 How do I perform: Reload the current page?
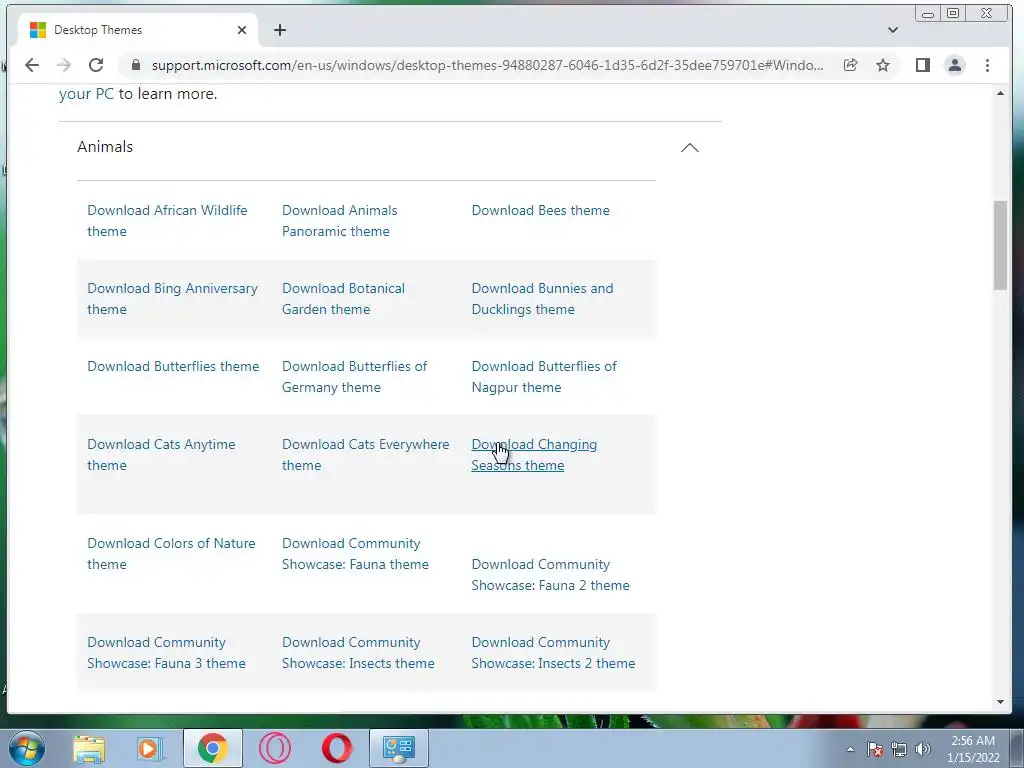pos(96,65)
